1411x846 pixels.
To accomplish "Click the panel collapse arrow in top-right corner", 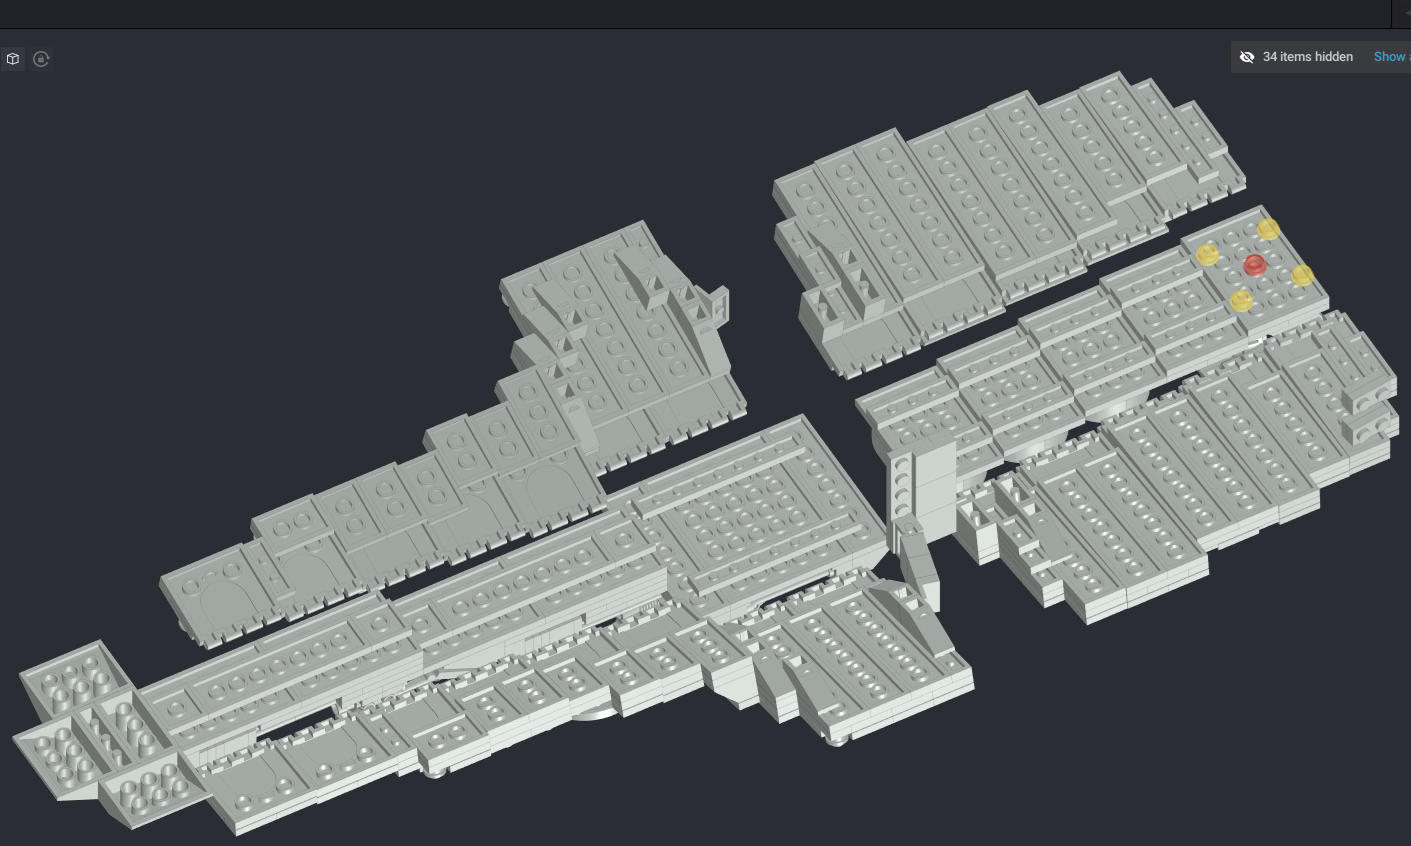I will tap(1405, 13).
